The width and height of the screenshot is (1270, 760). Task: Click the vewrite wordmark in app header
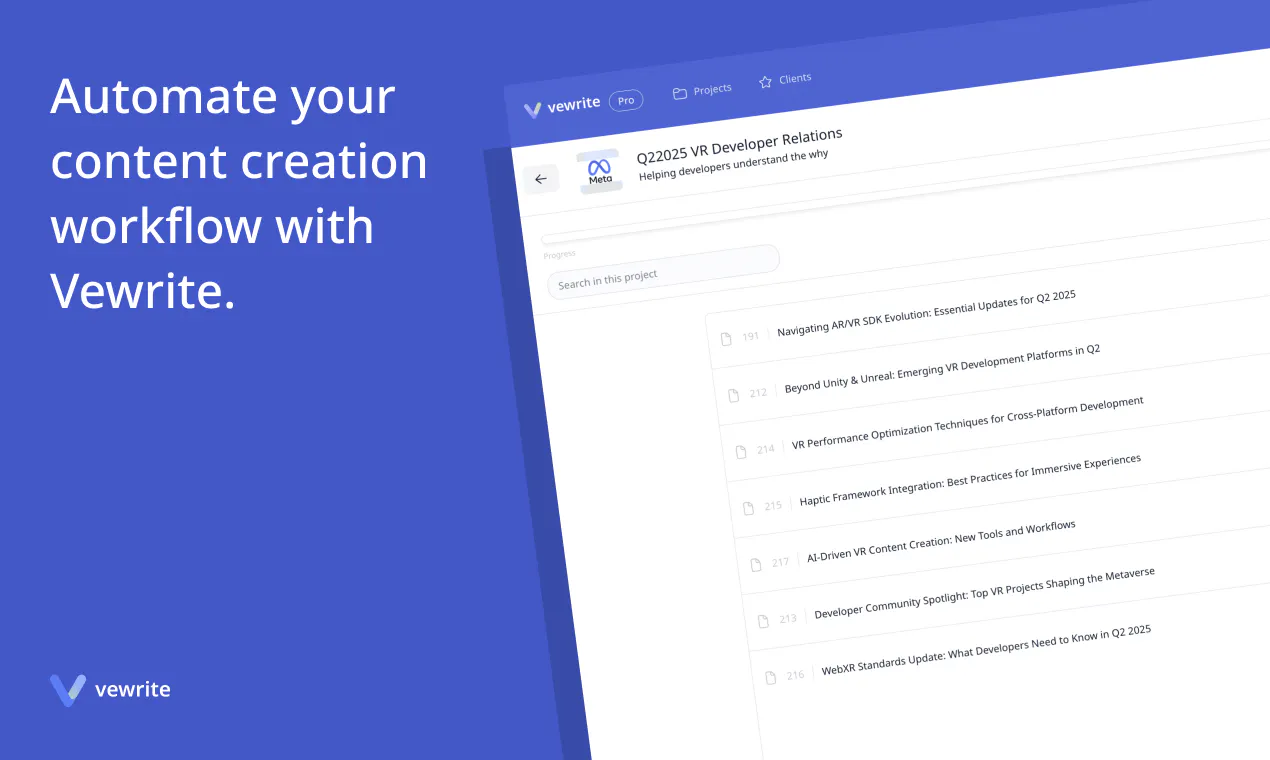[x=574, y=105]
